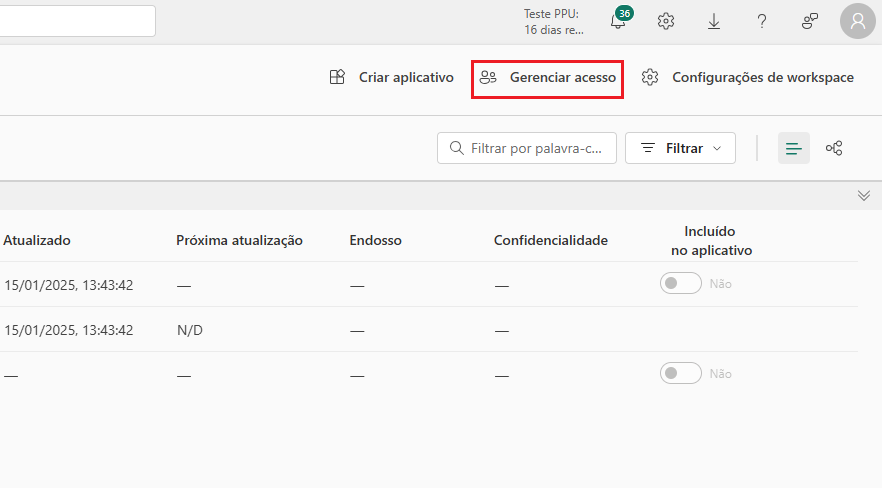The height and width of the screenshot is (488, 882).
Task: Open the user profile avatar
Action: [x=858, y=21]
